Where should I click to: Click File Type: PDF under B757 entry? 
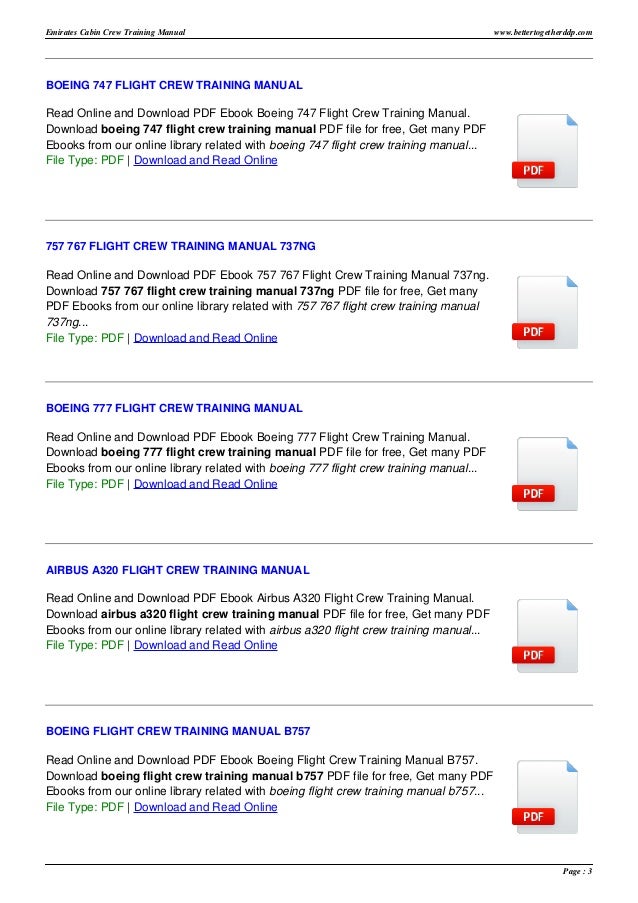85,807
